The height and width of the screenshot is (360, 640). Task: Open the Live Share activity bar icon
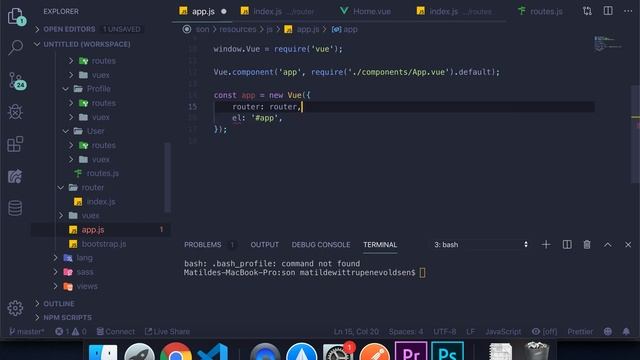(15, 176)
